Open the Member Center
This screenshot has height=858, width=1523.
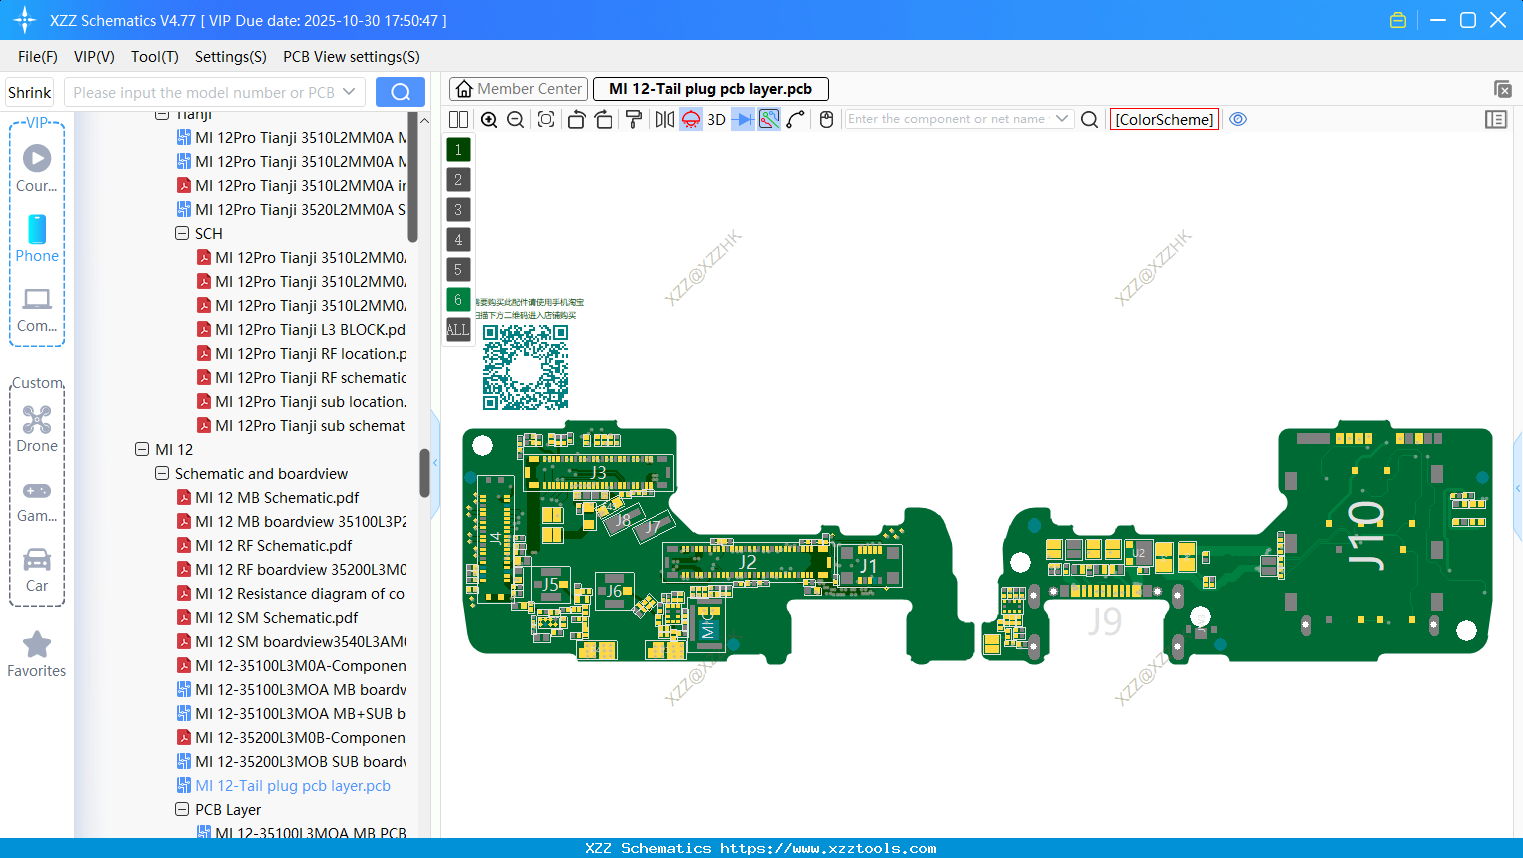517,89
